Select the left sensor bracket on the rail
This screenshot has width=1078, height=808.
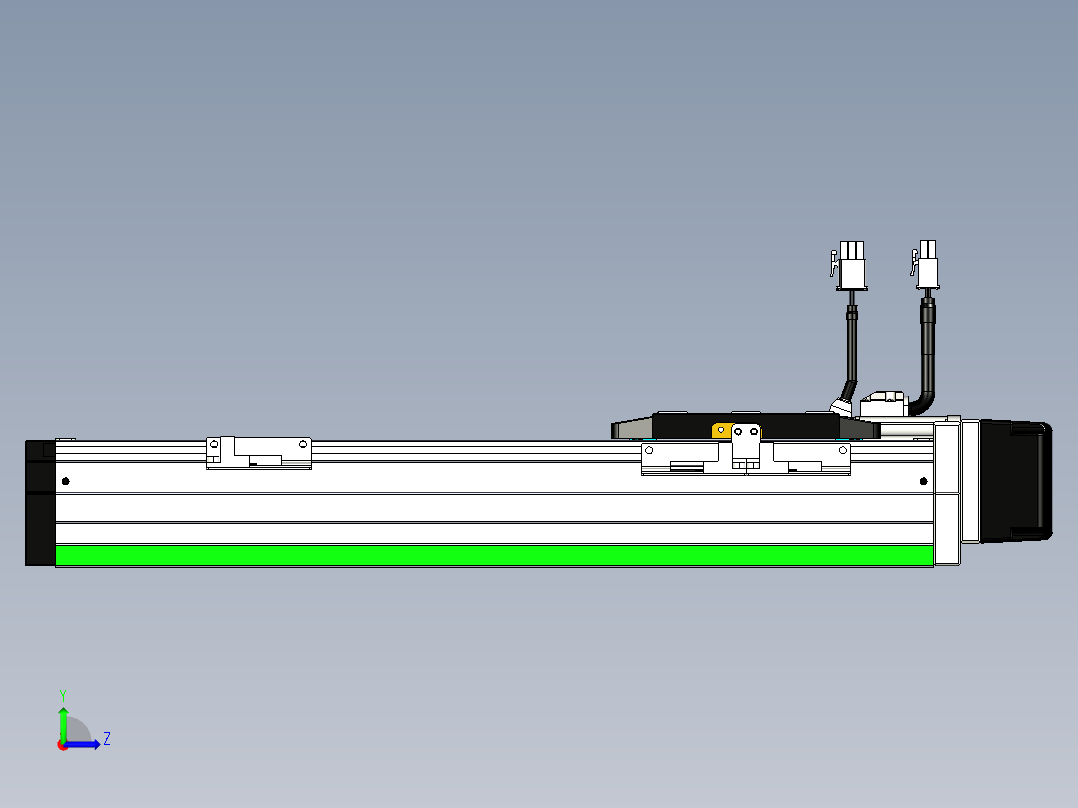258,452
